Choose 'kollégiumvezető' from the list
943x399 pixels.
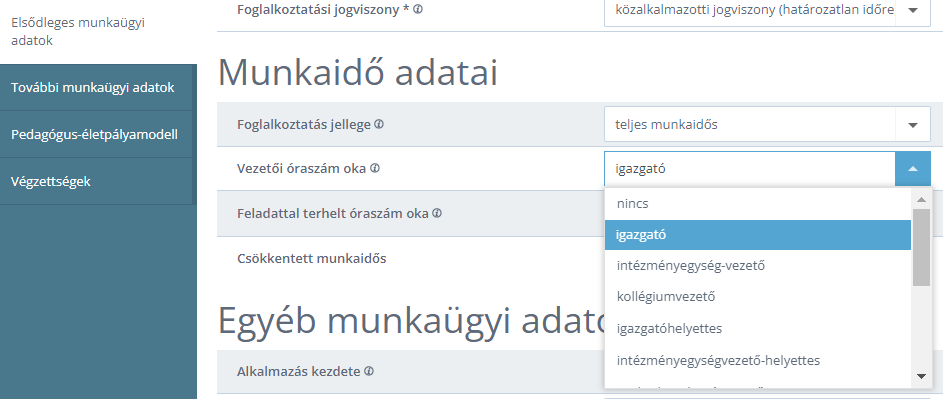[758, 297]
